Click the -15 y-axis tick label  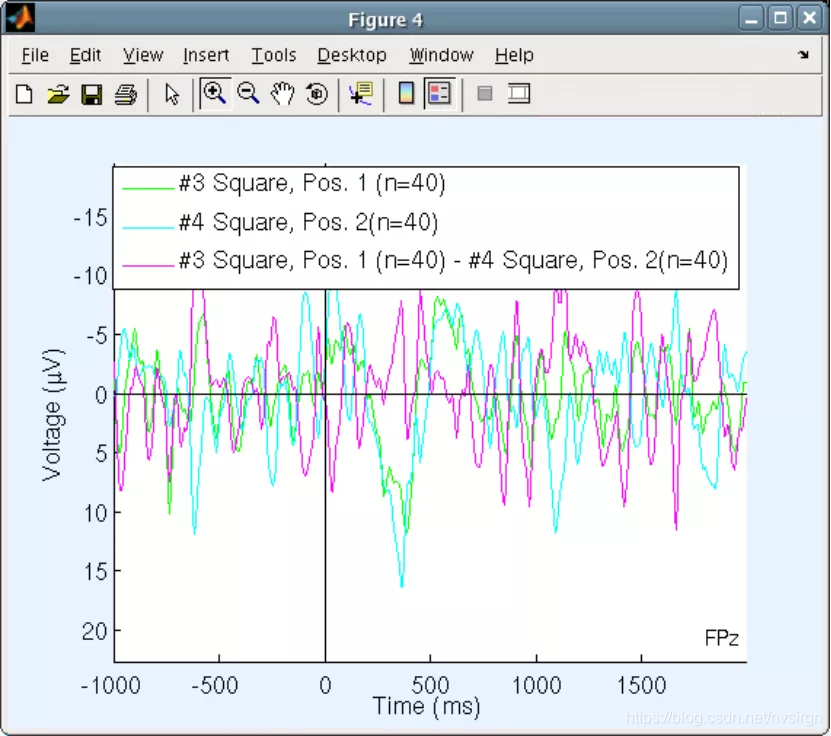(x=91, y=218)
